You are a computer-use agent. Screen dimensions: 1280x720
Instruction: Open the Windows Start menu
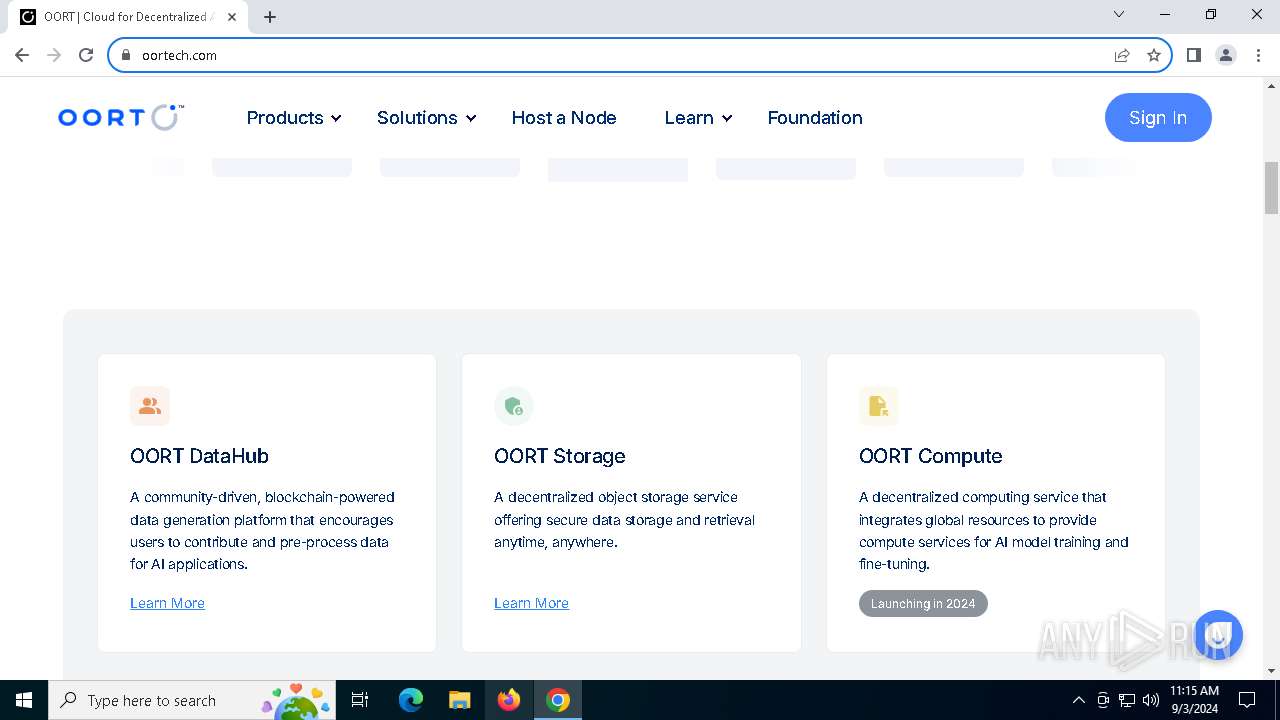click(x=24, y=700)
